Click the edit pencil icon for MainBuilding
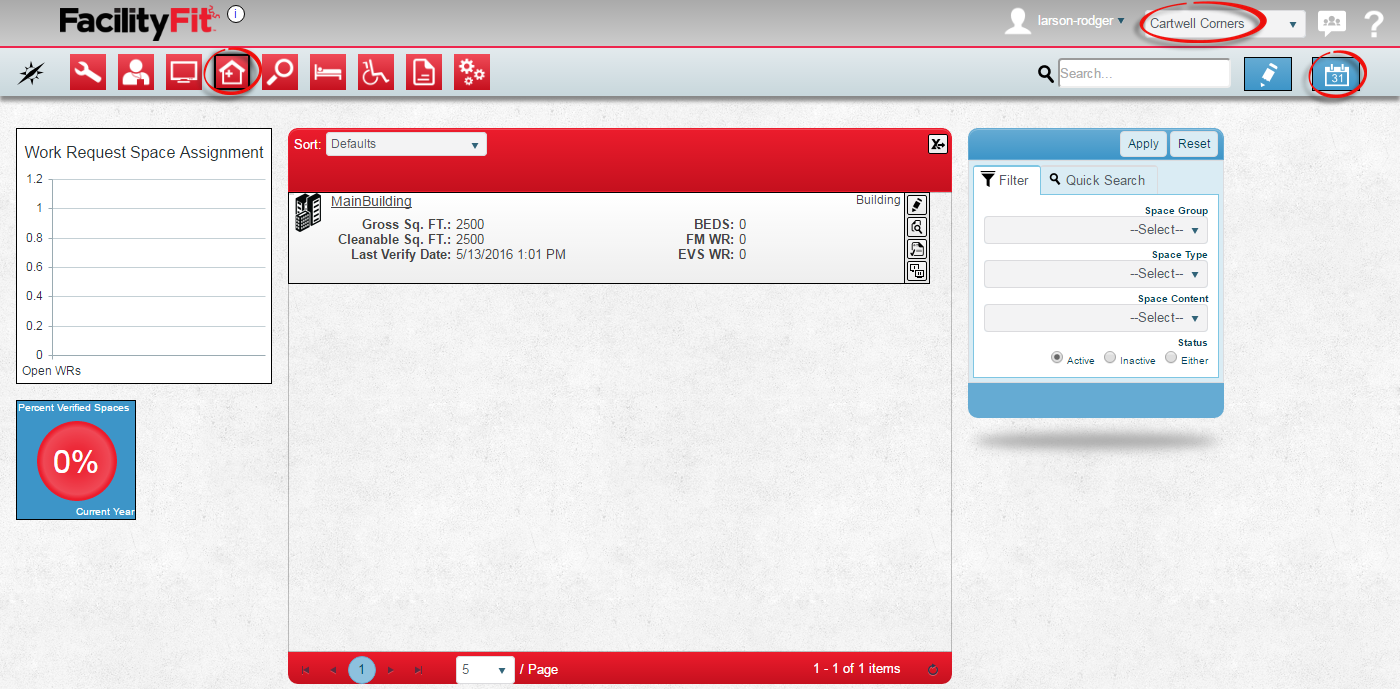The width and height of the screenshot is (1400, 689). (916, 204)
